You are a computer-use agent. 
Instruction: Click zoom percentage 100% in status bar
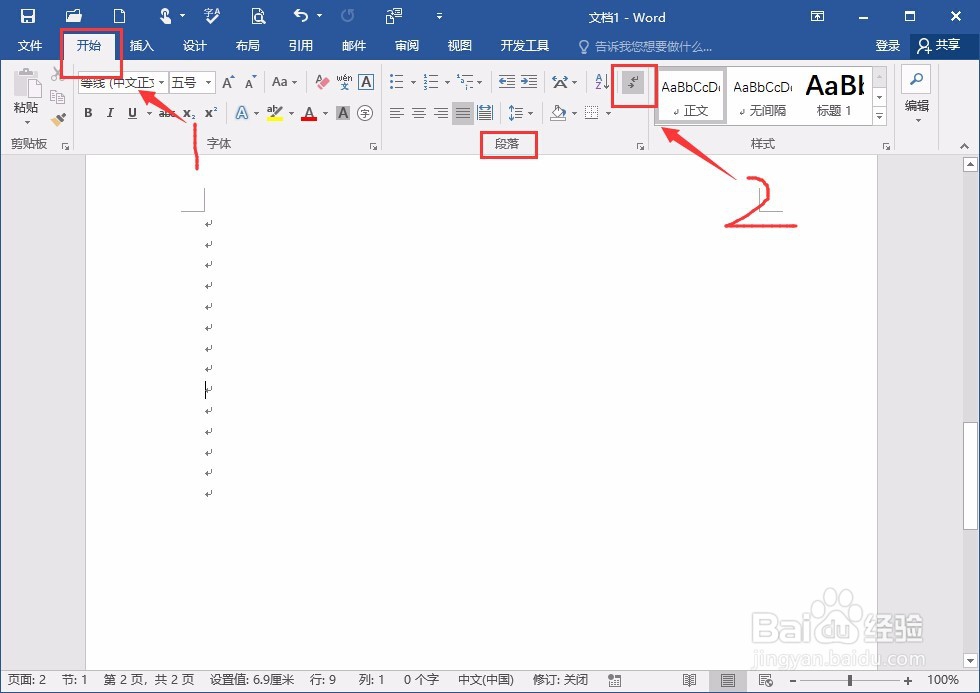942,680
